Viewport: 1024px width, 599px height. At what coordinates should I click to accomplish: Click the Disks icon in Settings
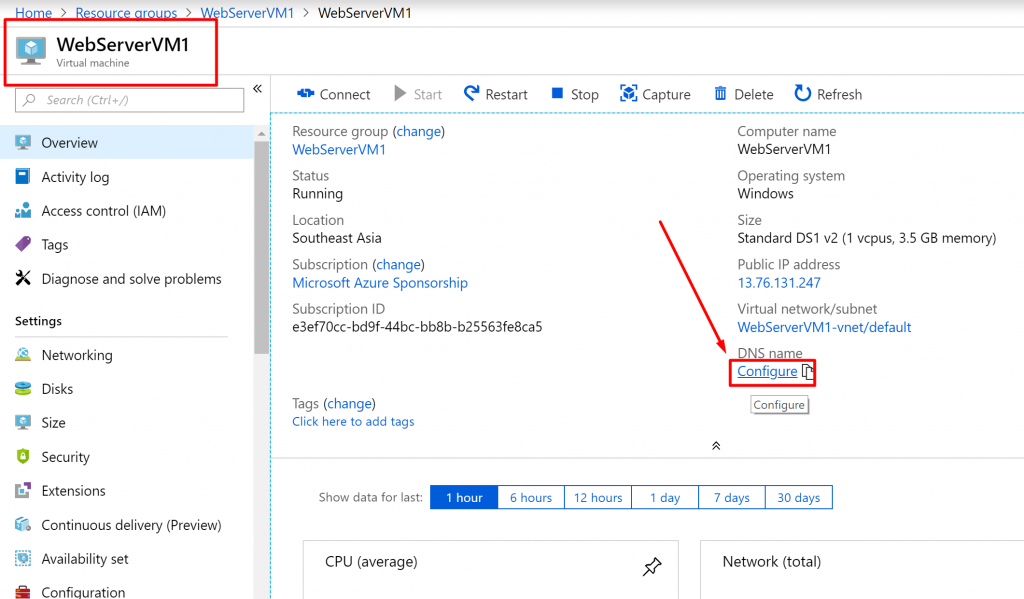pyautogui.click(x=23, y=389)
